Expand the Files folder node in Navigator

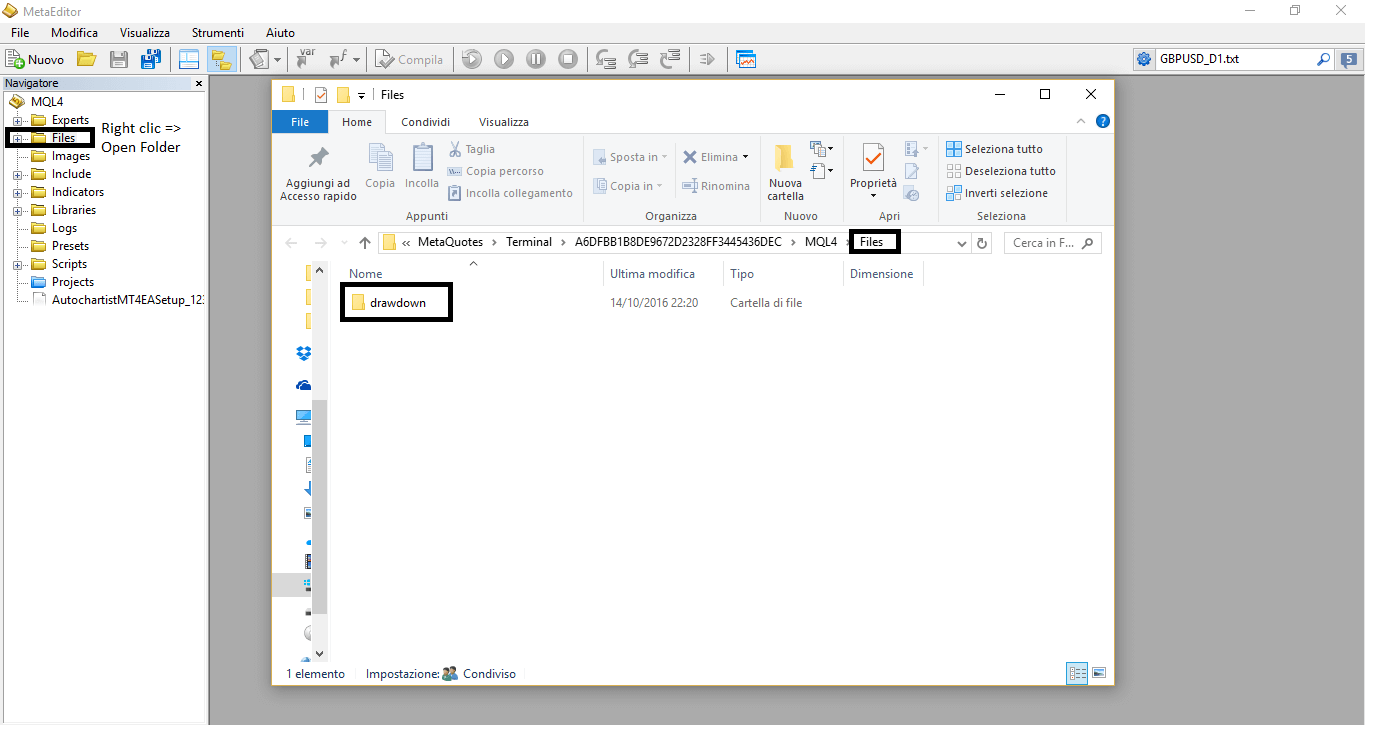point(17,139)
